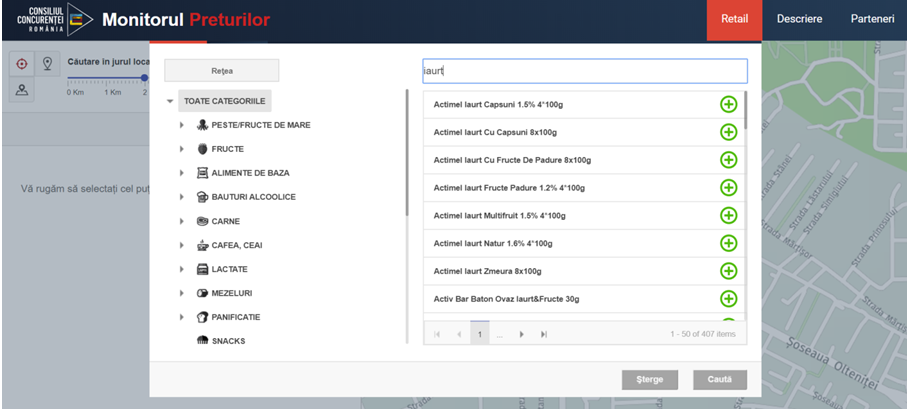
Task: Expand the PESTE/FRUCTE DE MARE category
Action: [181, 125]
